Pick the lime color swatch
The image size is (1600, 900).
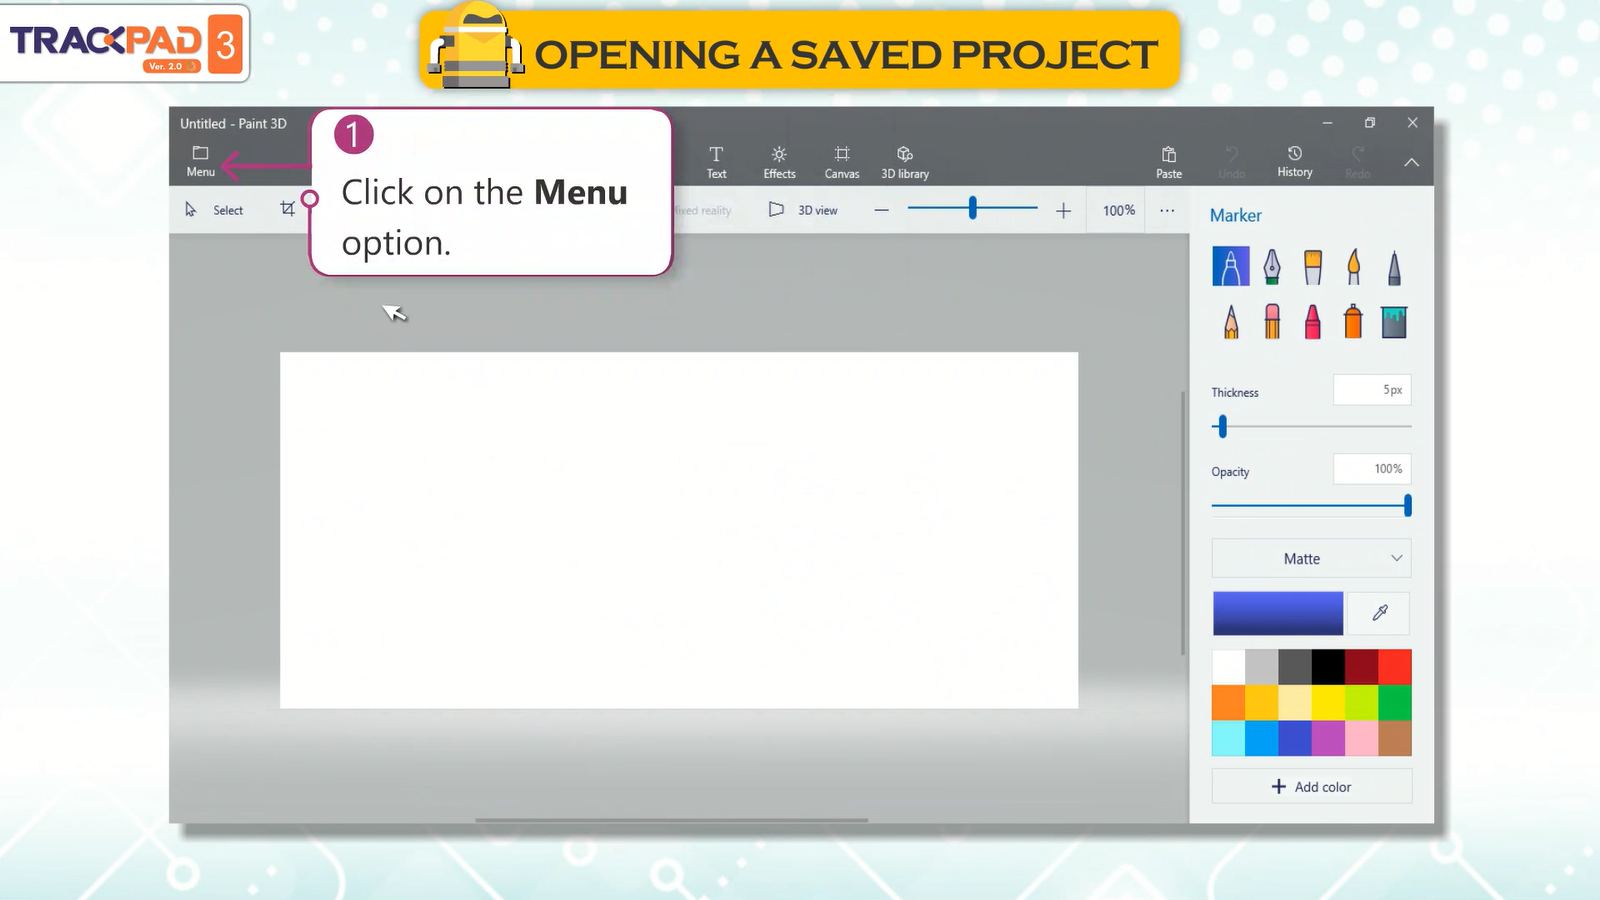pyautogui.click(x=1361, y=702)
